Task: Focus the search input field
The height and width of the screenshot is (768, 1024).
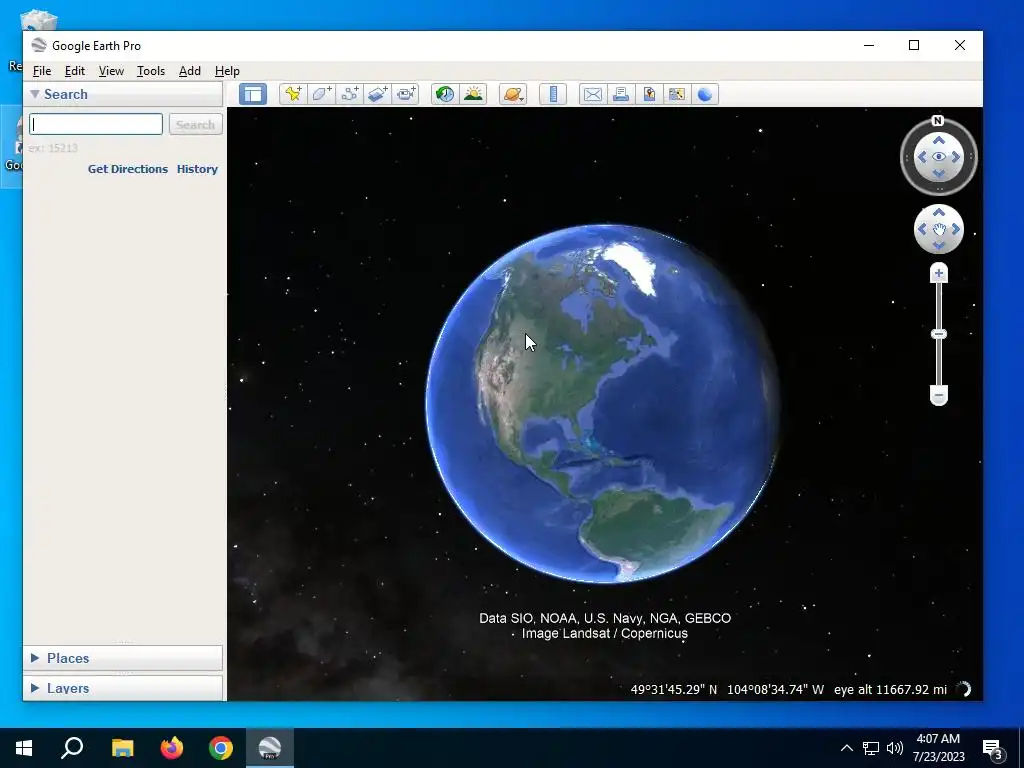Action: [x=96, y=124]
